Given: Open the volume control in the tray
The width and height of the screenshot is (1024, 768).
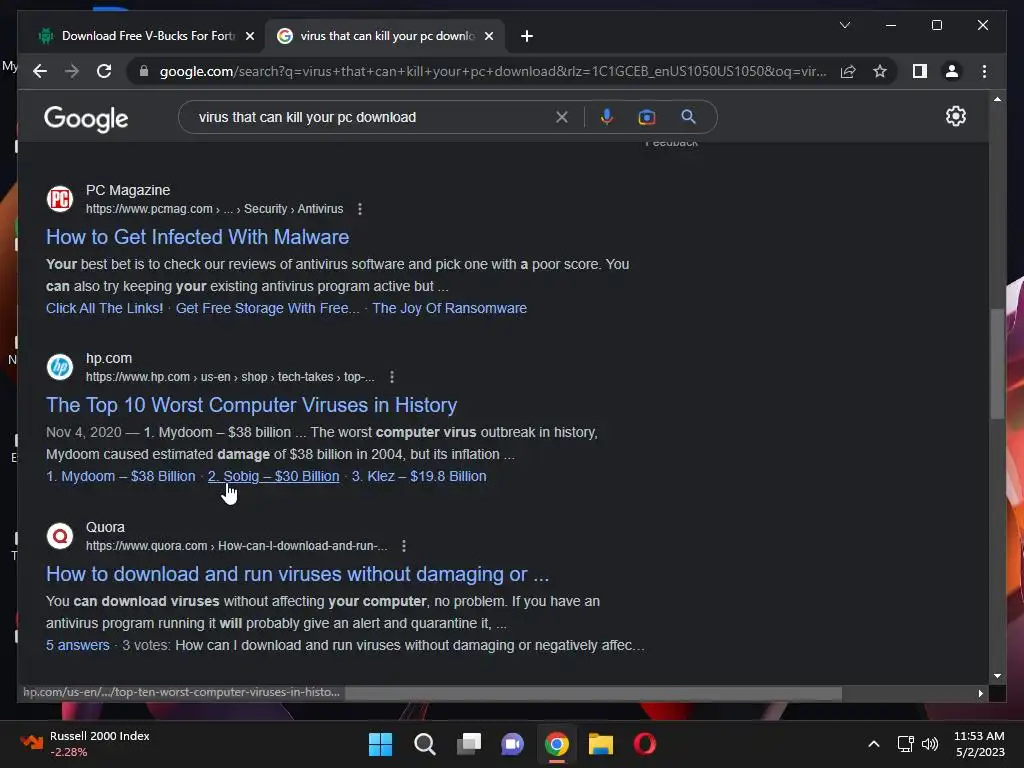Looking at the screenshot, I should pyautogui.click(x=929, y=744).
